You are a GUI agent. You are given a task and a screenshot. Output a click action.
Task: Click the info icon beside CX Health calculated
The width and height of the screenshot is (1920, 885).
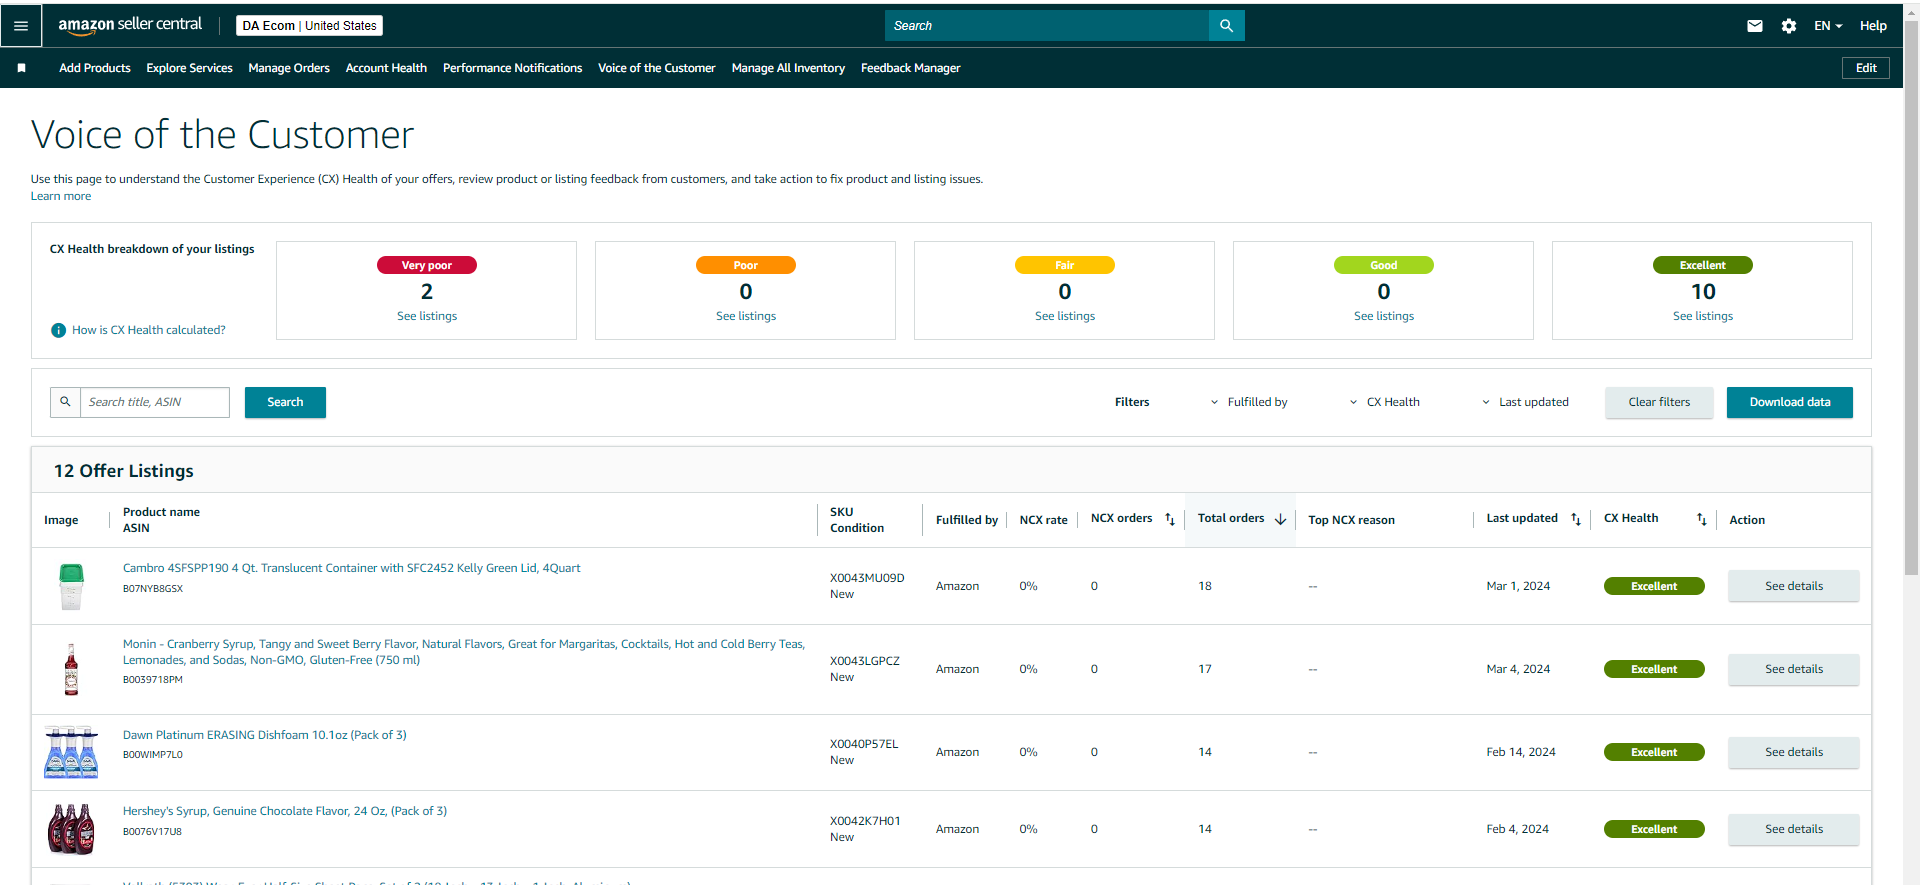pyautogui.click(x=59, y=330)
